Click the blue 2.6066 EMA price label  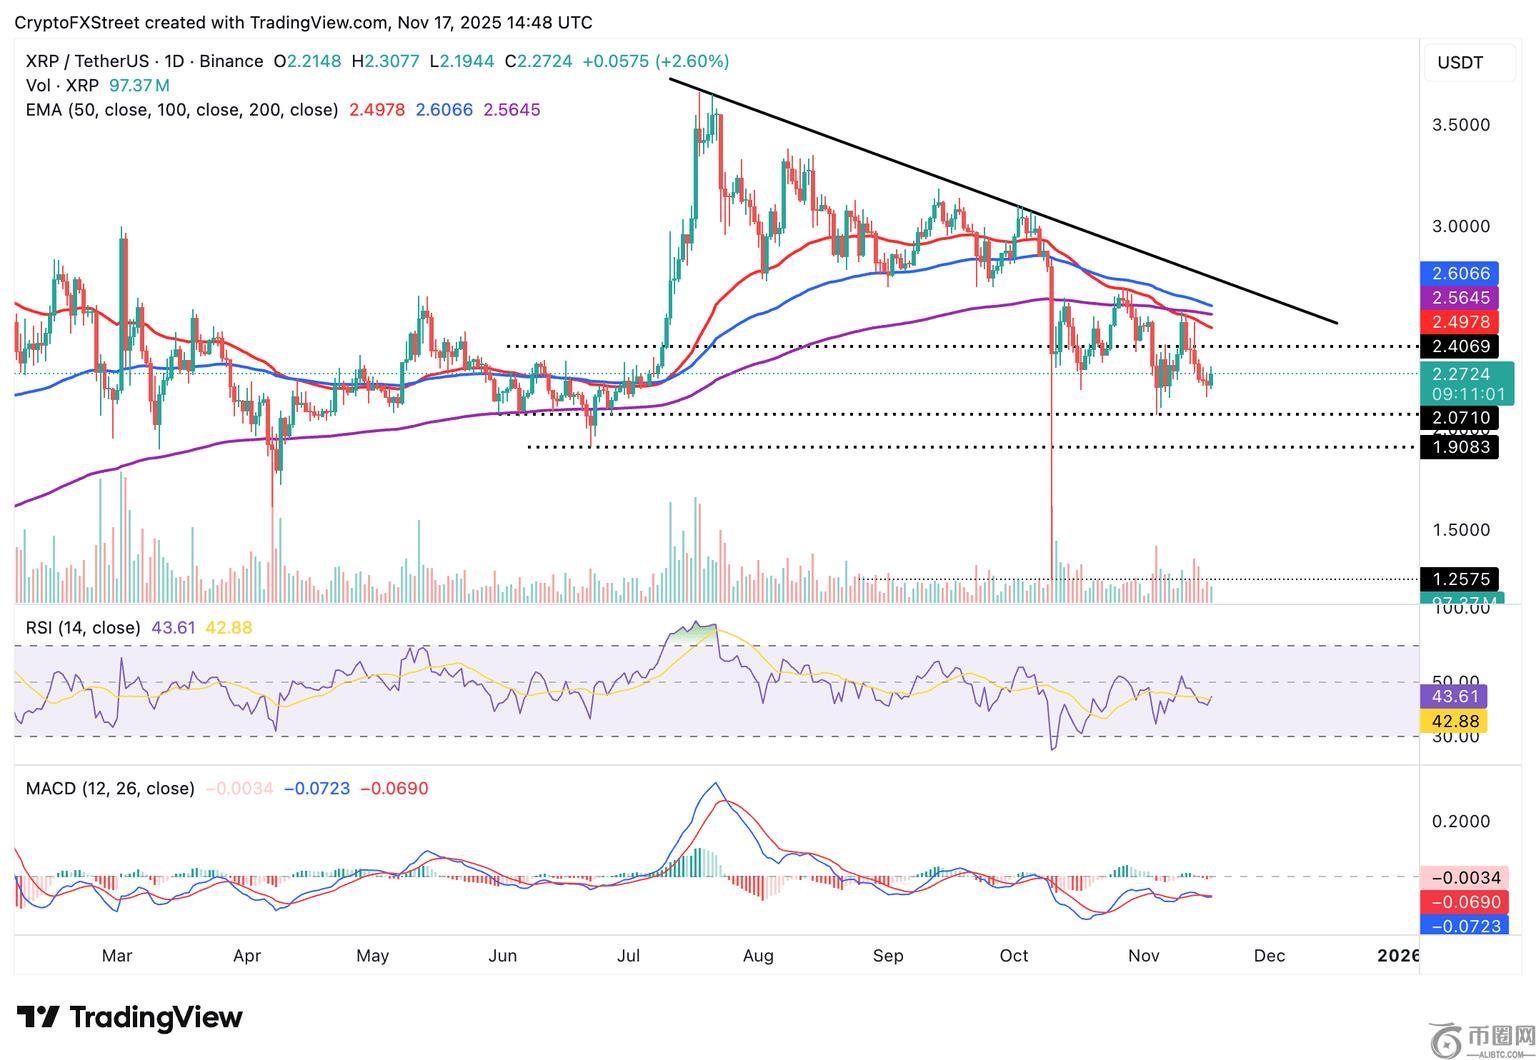[1460, 273]
